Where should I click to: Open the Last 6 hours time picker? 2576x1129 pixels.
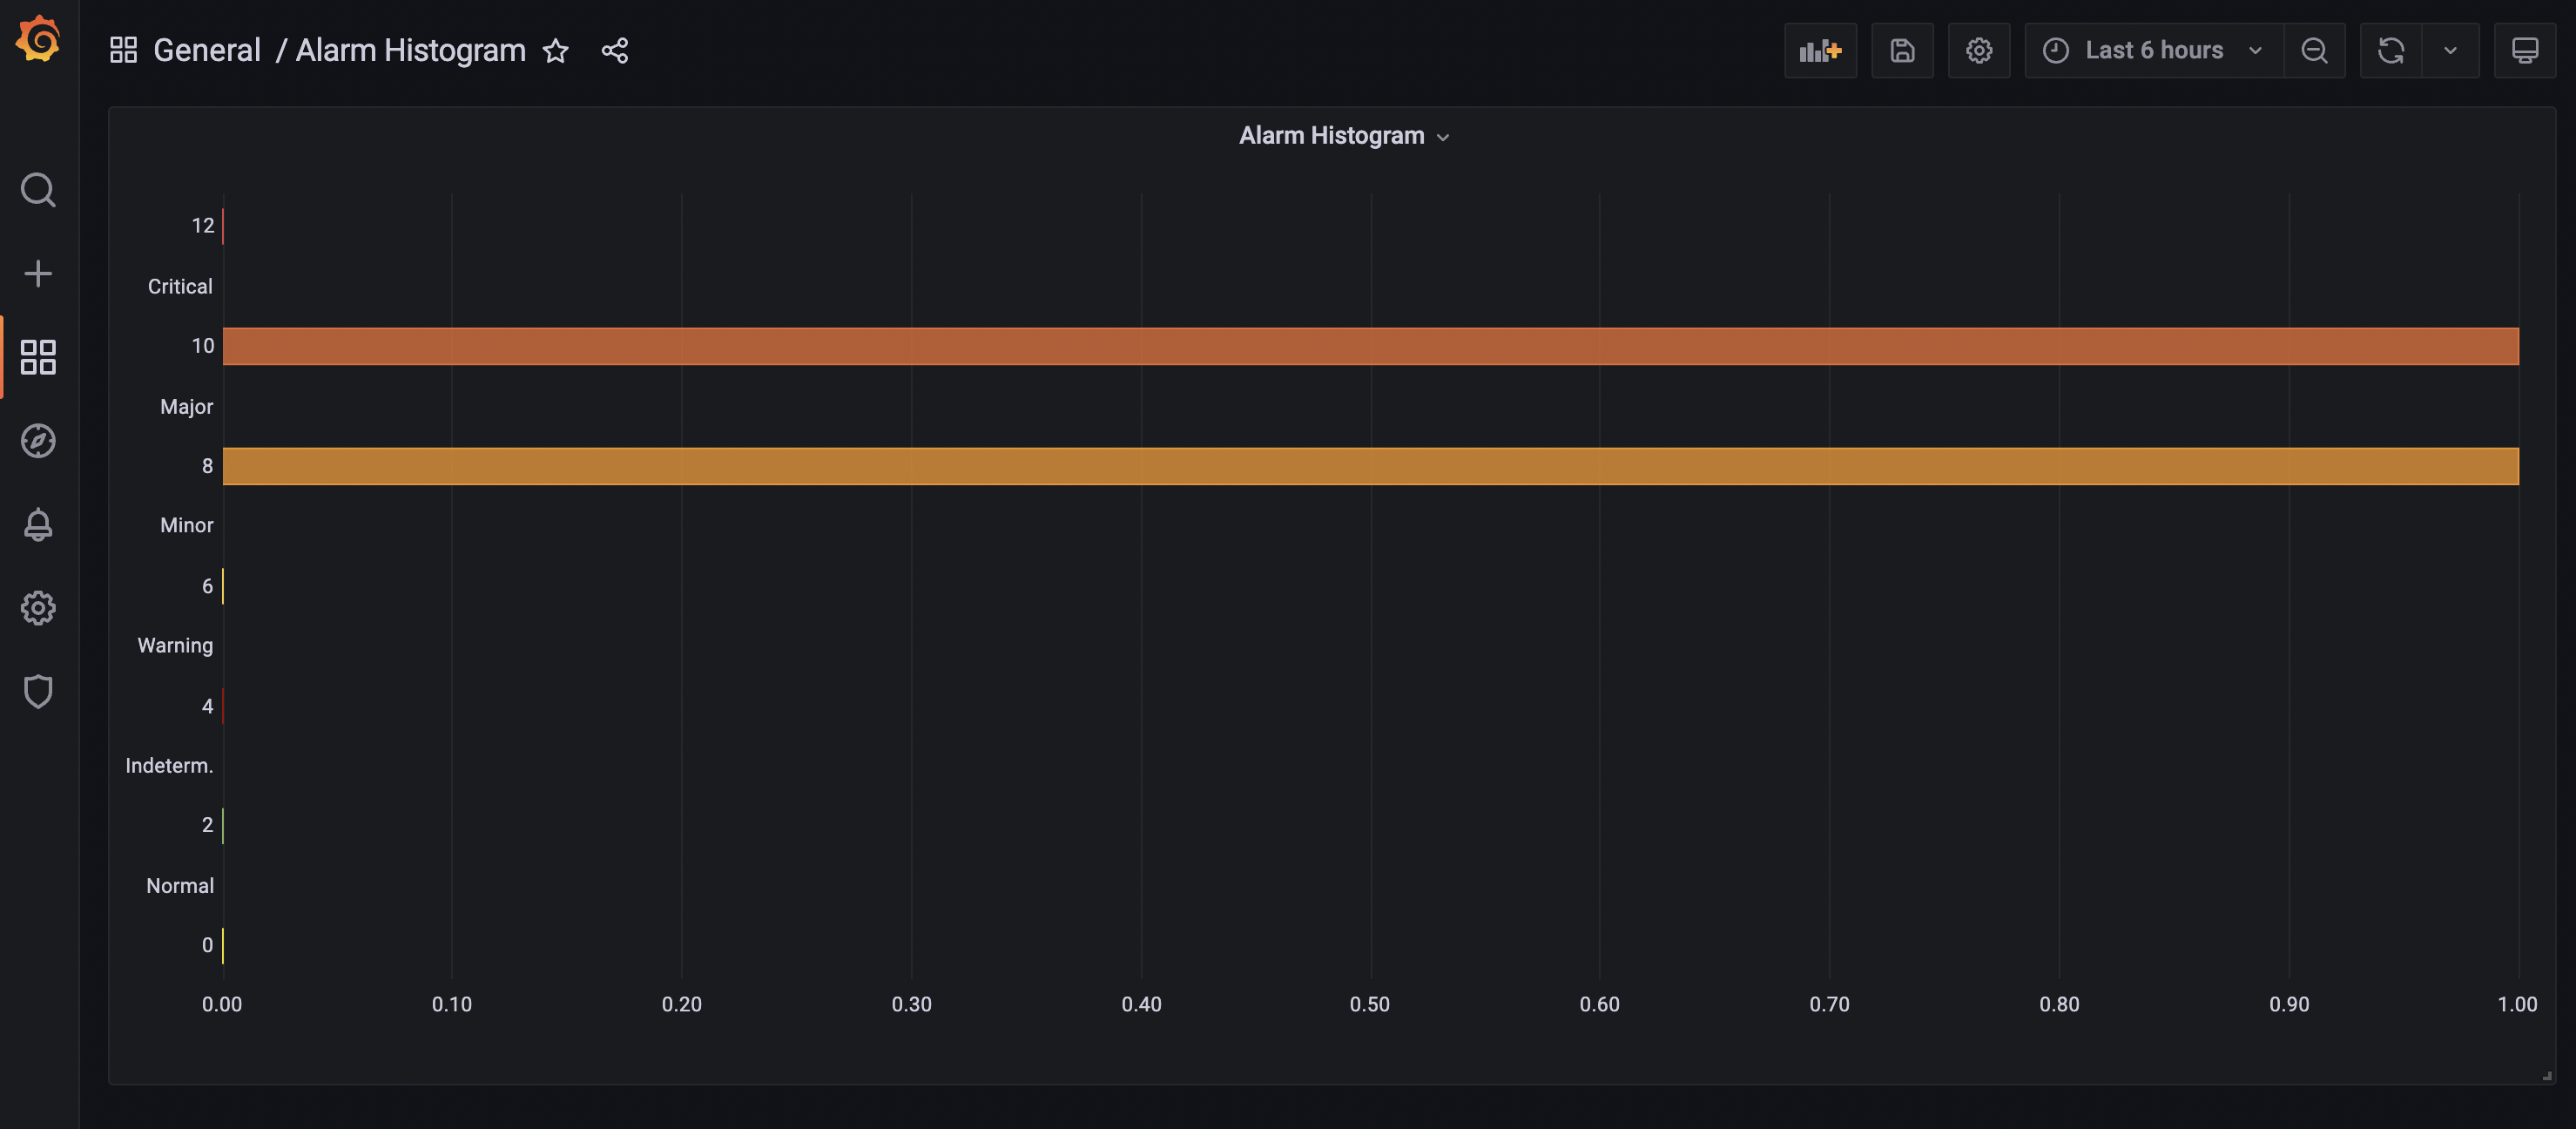2151,49
